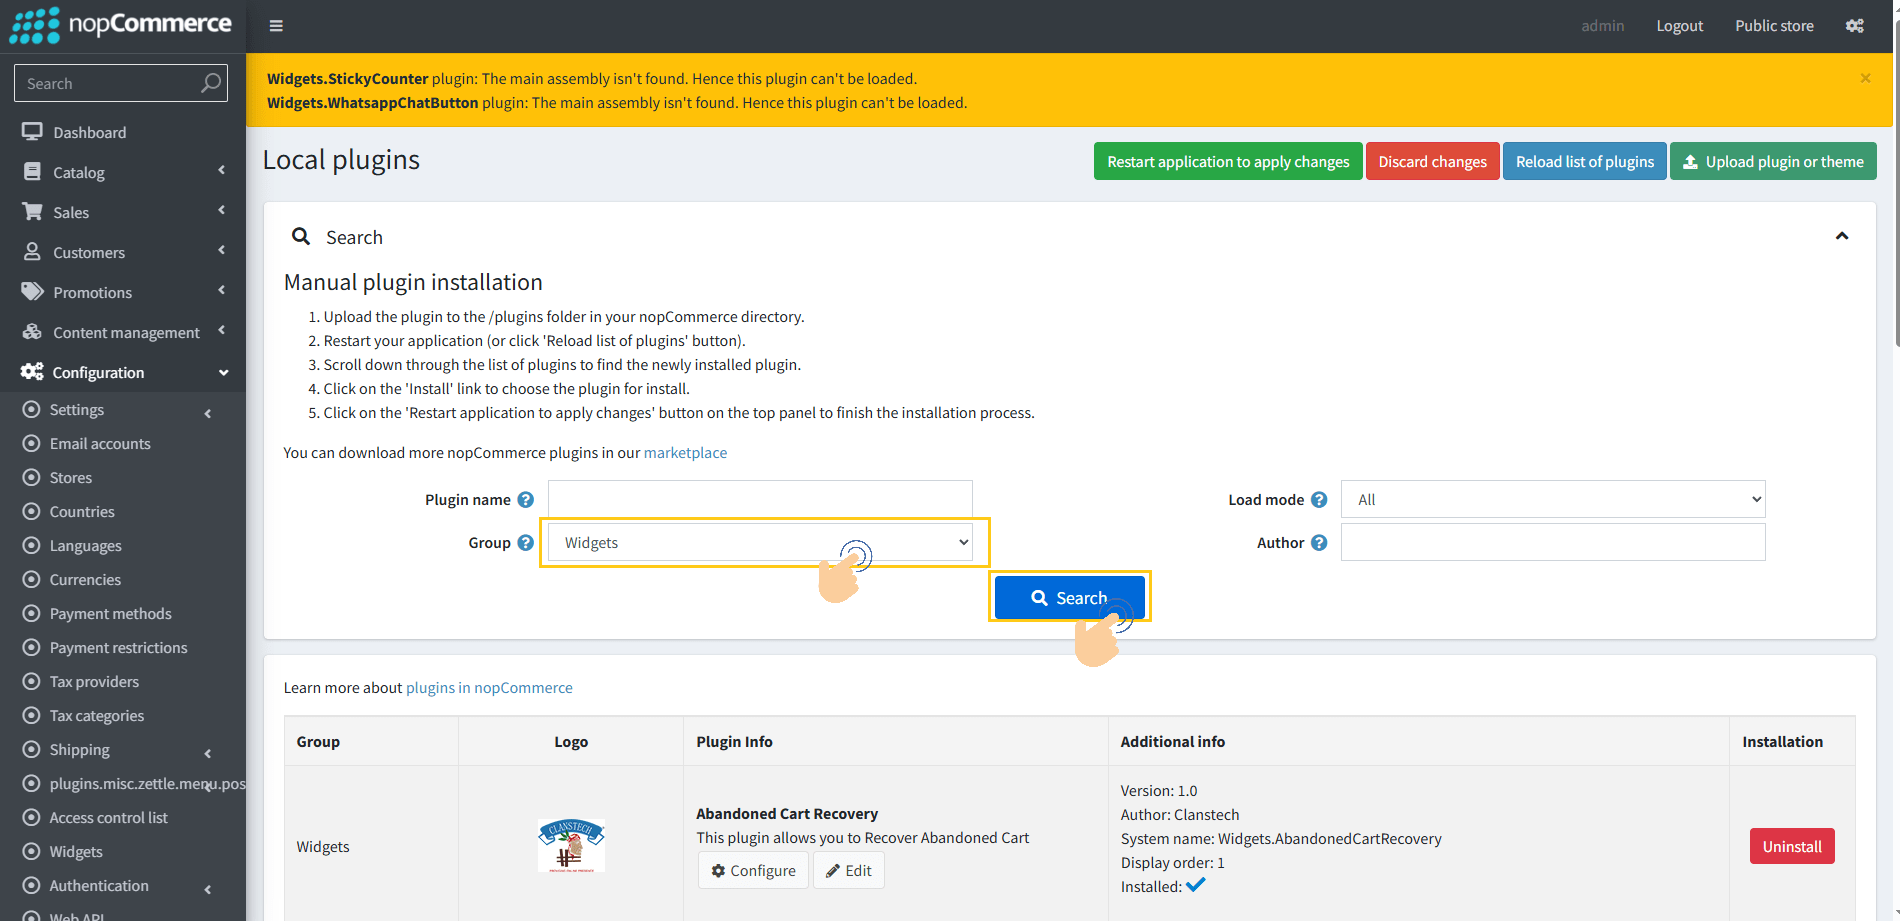
Task: Click the hamburger menu toggle icon
Action: pyautogui.click(x=276, y=26)
